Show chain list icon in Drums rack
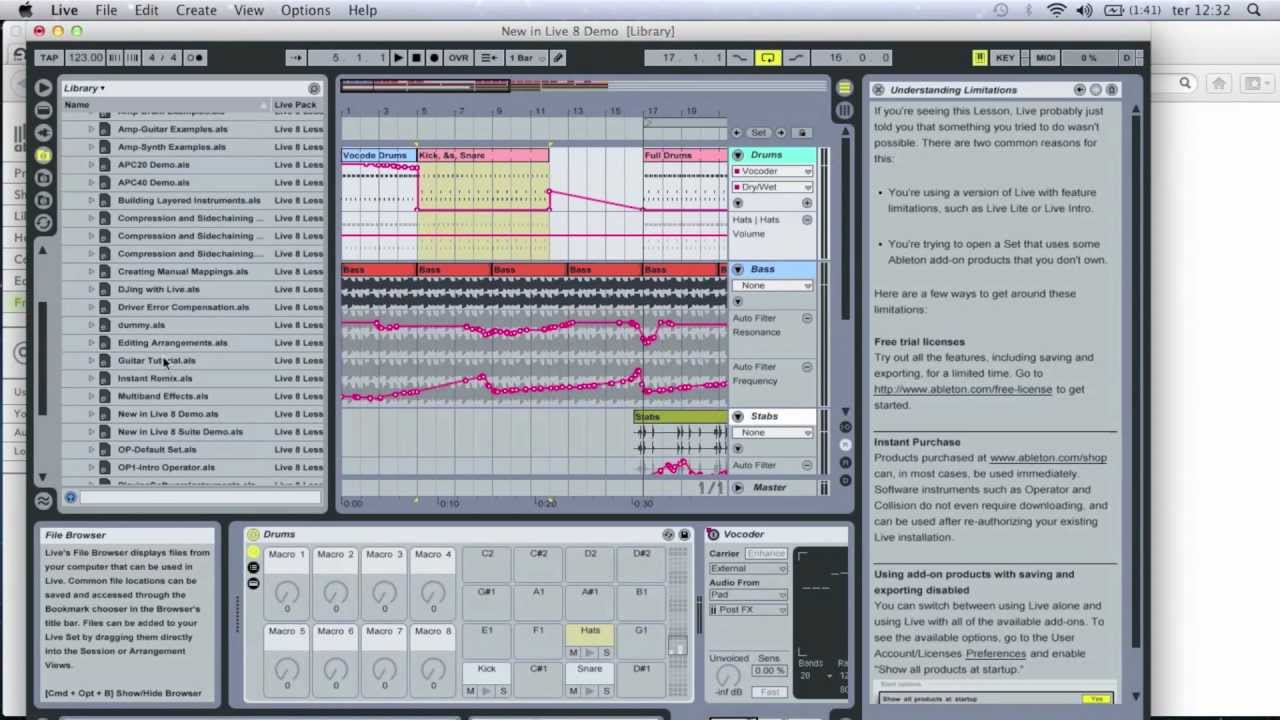This screenshot has height=720, width=1280. point(253,568)
